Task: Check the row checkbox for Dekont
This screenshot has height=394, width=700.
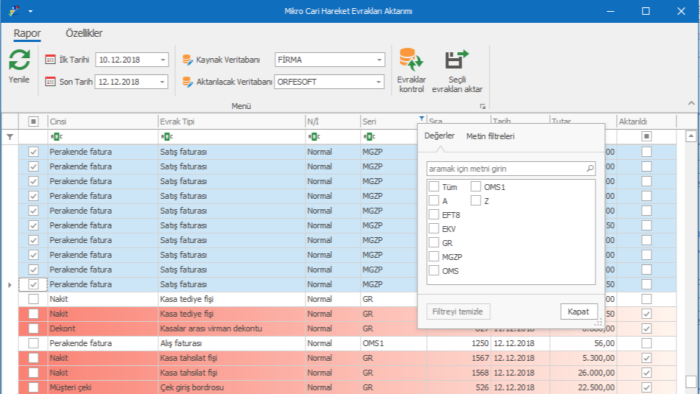Action: coord(33,328)
